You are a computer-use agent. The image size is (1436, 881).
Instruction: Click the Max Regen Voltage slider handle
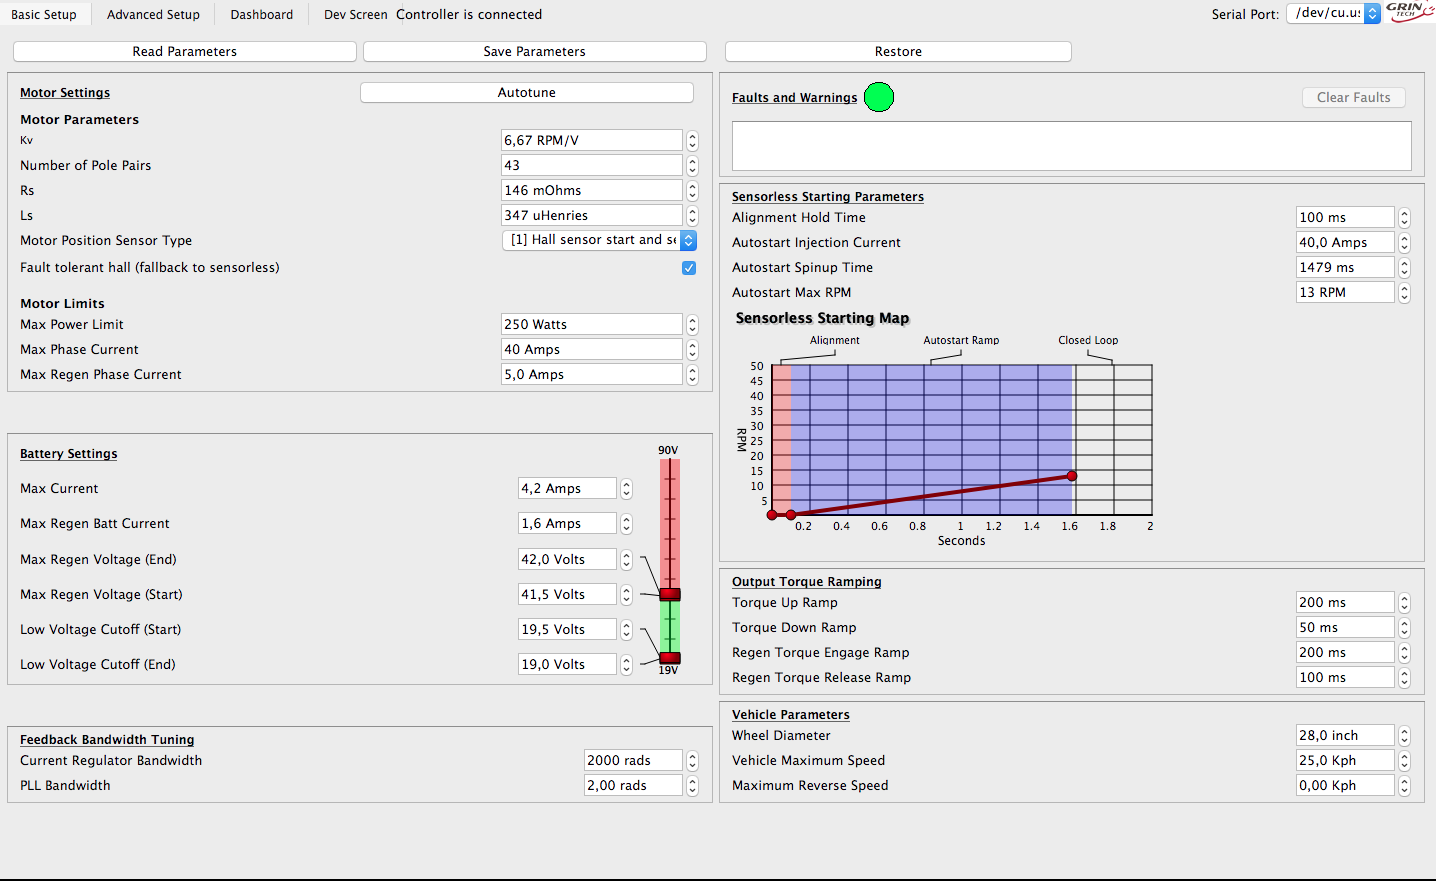coord(670,594)
